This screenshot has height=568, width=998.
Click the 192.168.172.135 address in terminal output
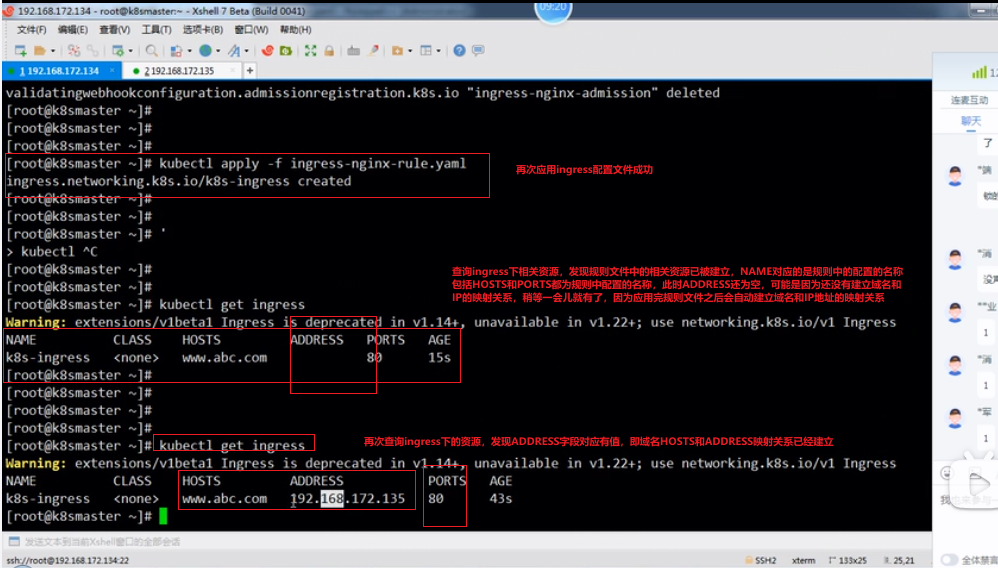[x=348, y=499]
